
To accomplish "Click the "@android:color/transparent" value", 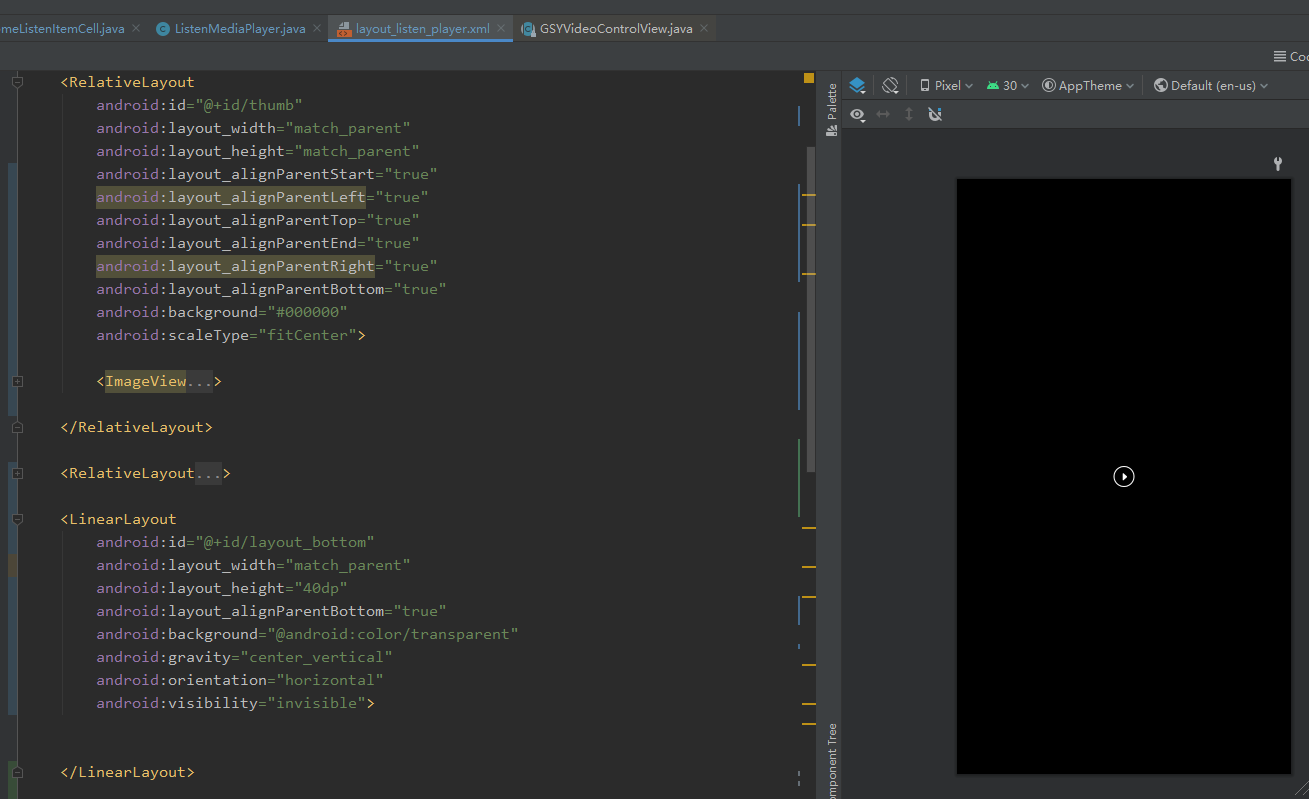I will pyautogui.click(x=393, y=634).
